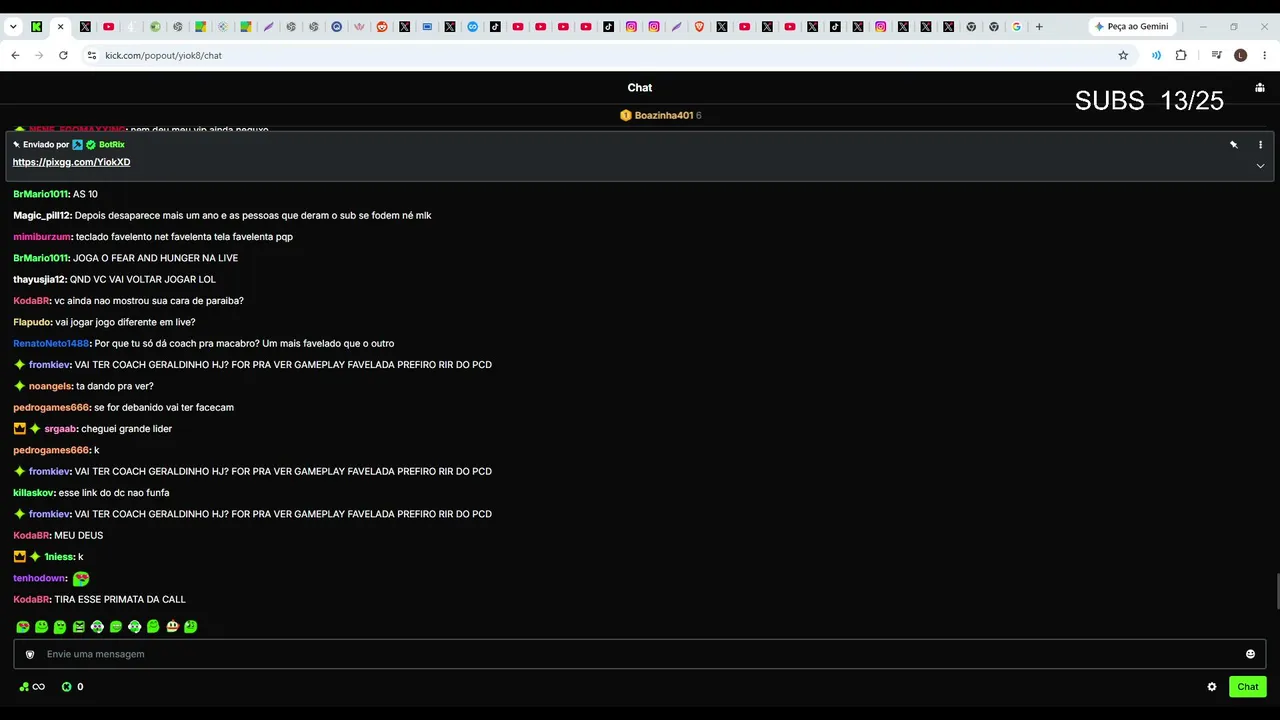Click the address bar URL

163,55
